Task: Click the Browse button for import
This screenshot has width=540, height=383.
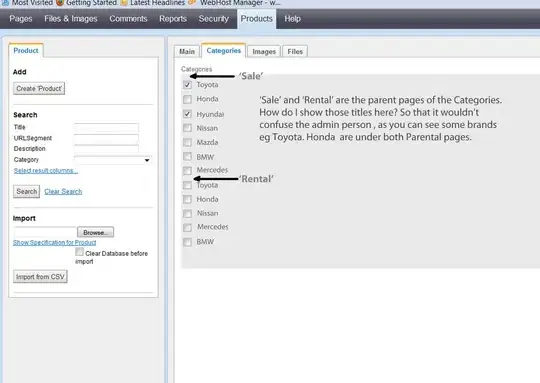Action: 95,232
